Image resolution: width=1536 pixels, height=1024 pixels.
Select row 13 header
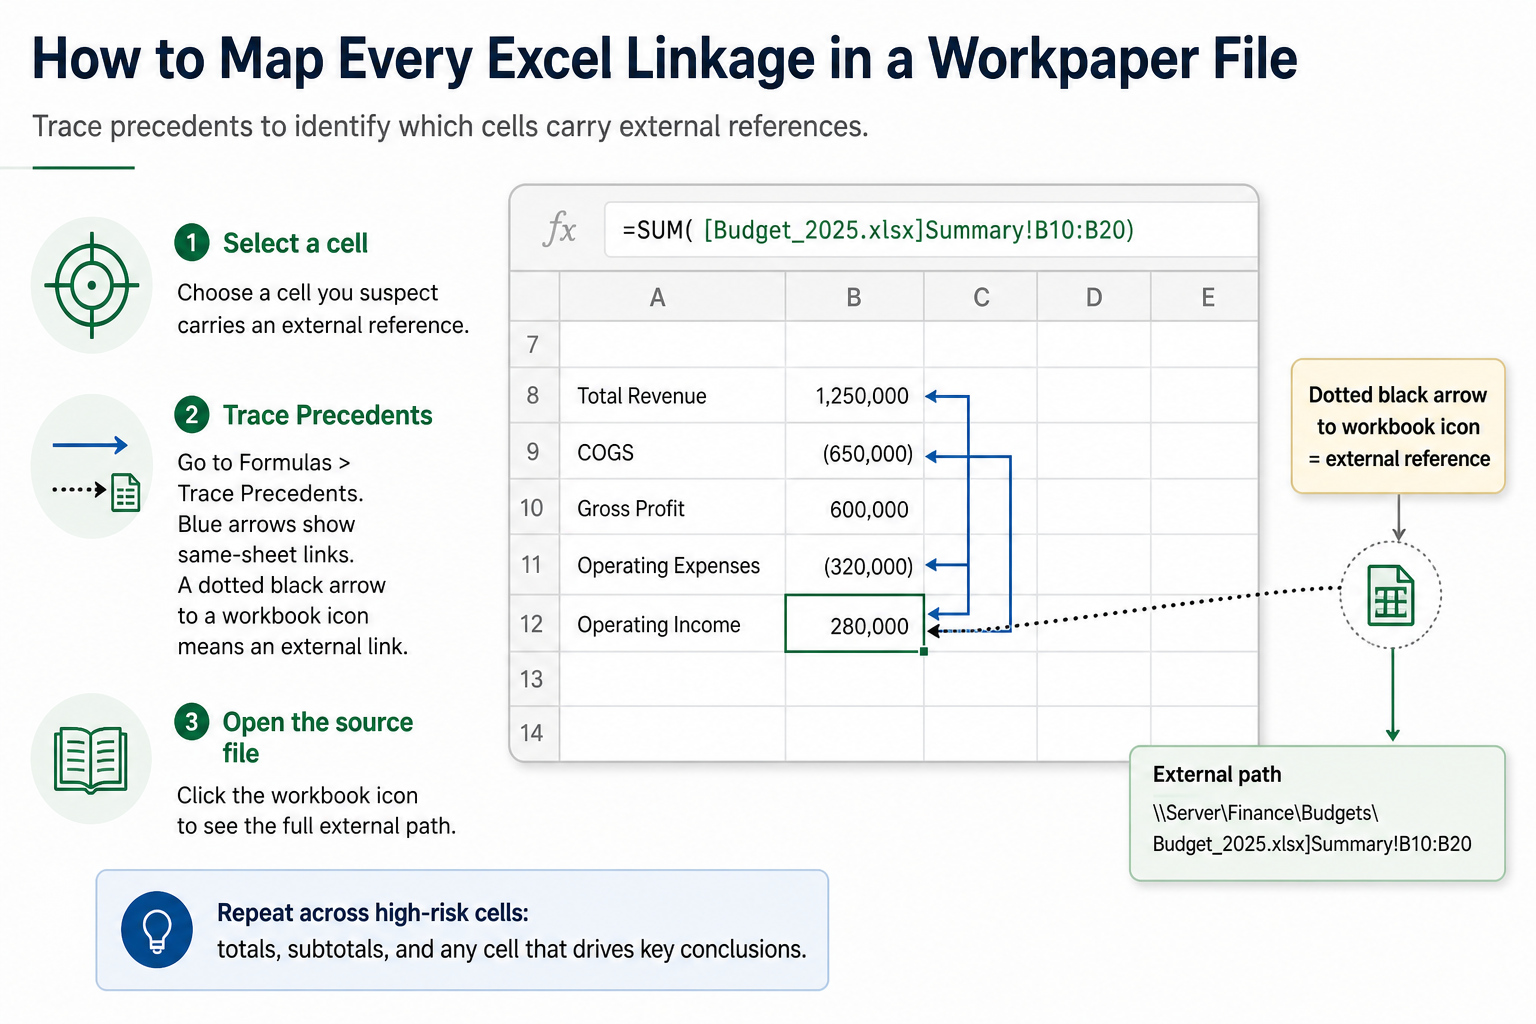[534, 679]
